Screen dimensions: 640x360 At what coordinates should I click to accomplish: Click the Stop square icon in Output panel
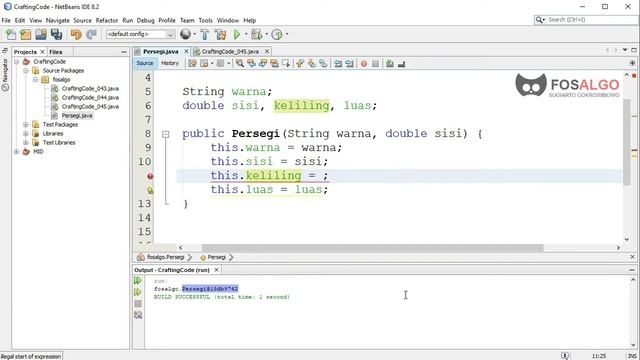[x=138, y=304]
